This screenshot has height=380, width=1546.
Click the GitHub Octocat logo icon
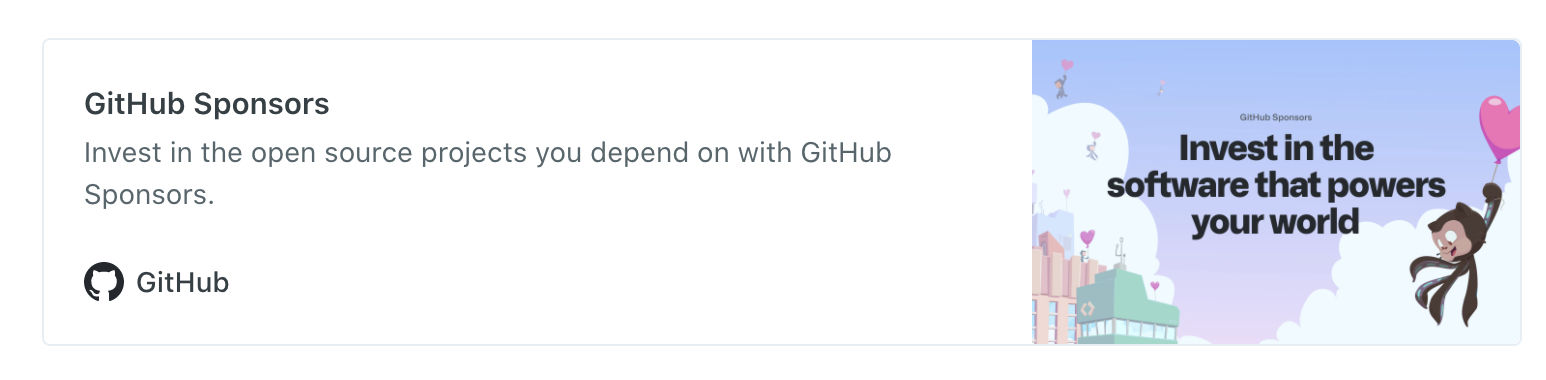pos(104,283)
